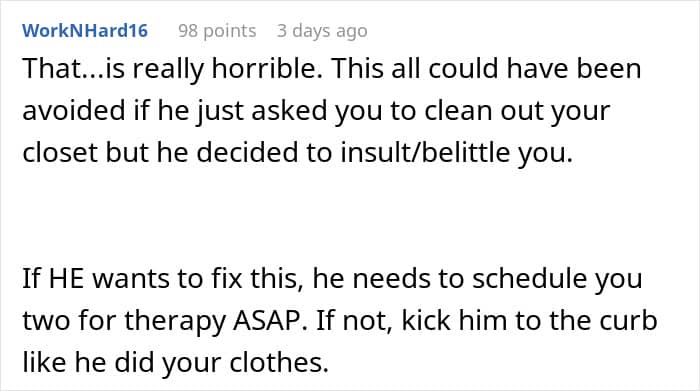Screen dimensions: 700x391
Task: Click the word therapy in the comment
Action: point(175,320)
